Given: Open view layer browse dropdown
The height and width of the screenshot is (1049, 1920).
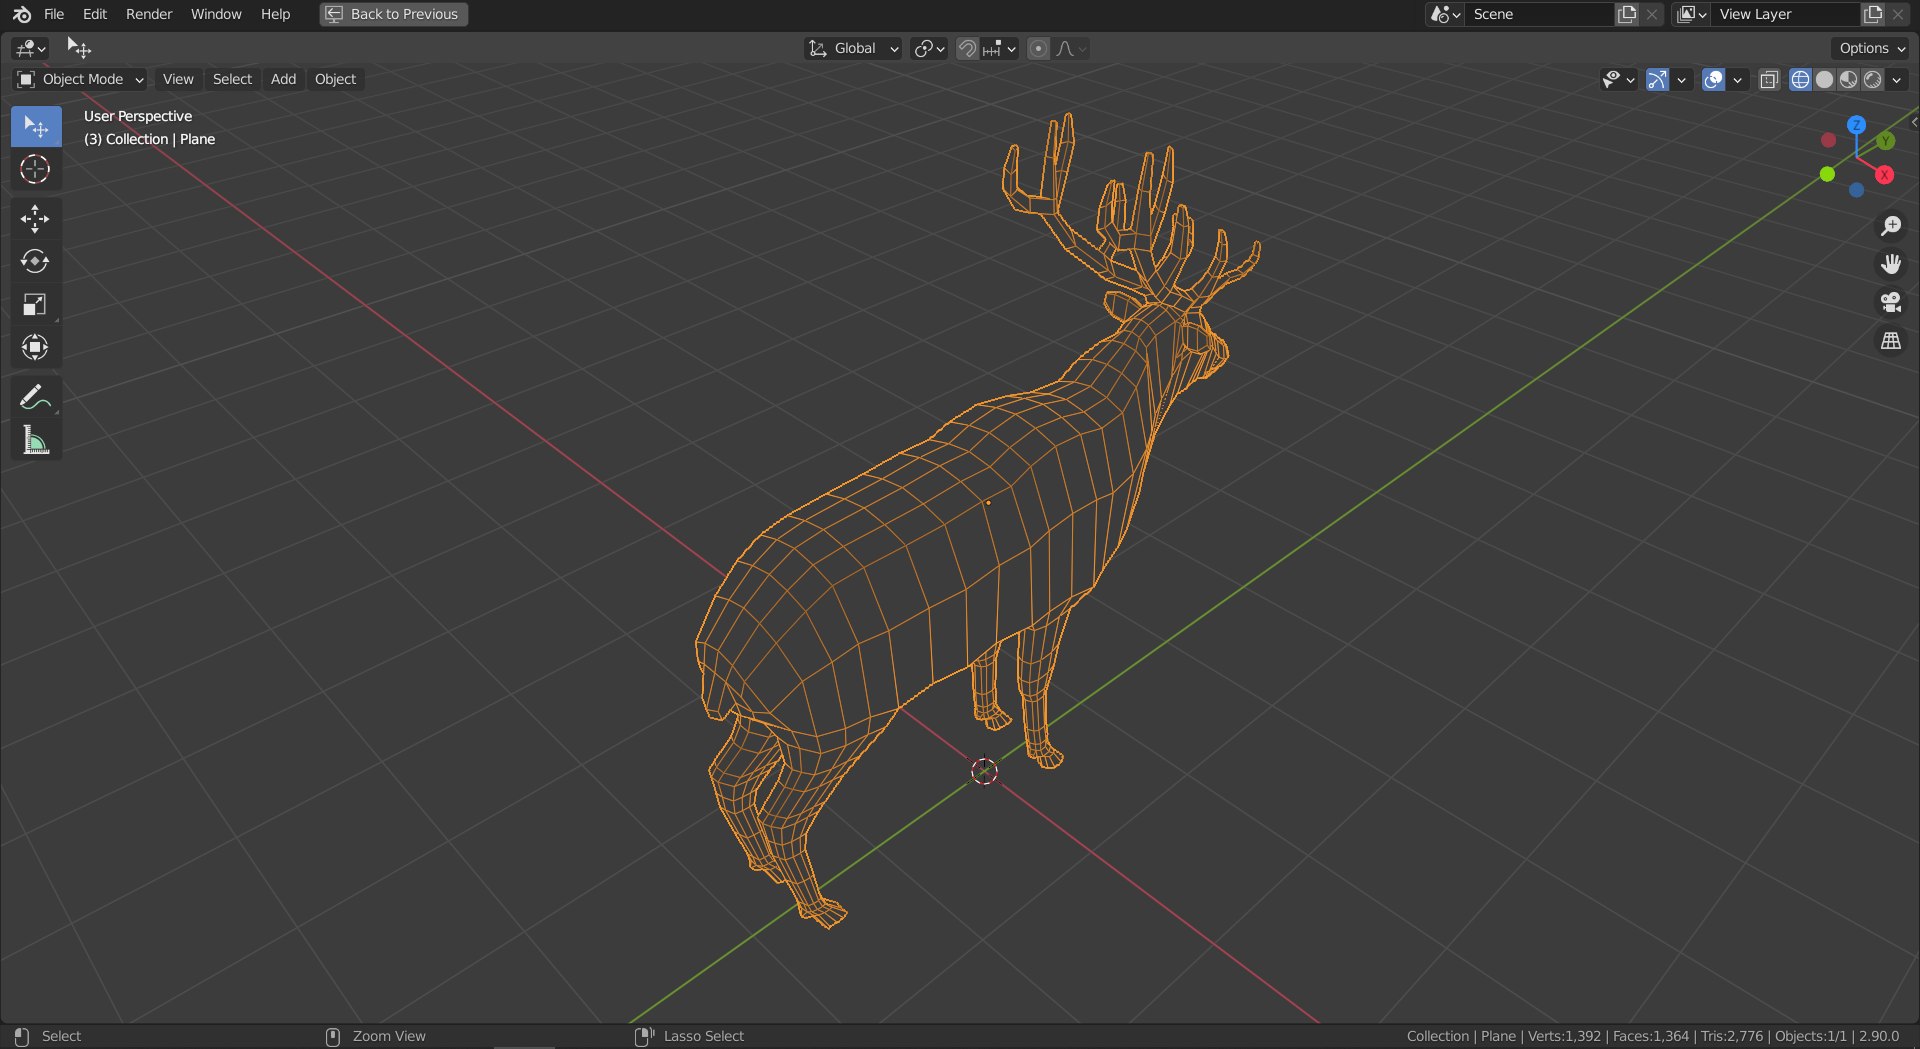Looking at the screenshot, I should point(1692,14).
